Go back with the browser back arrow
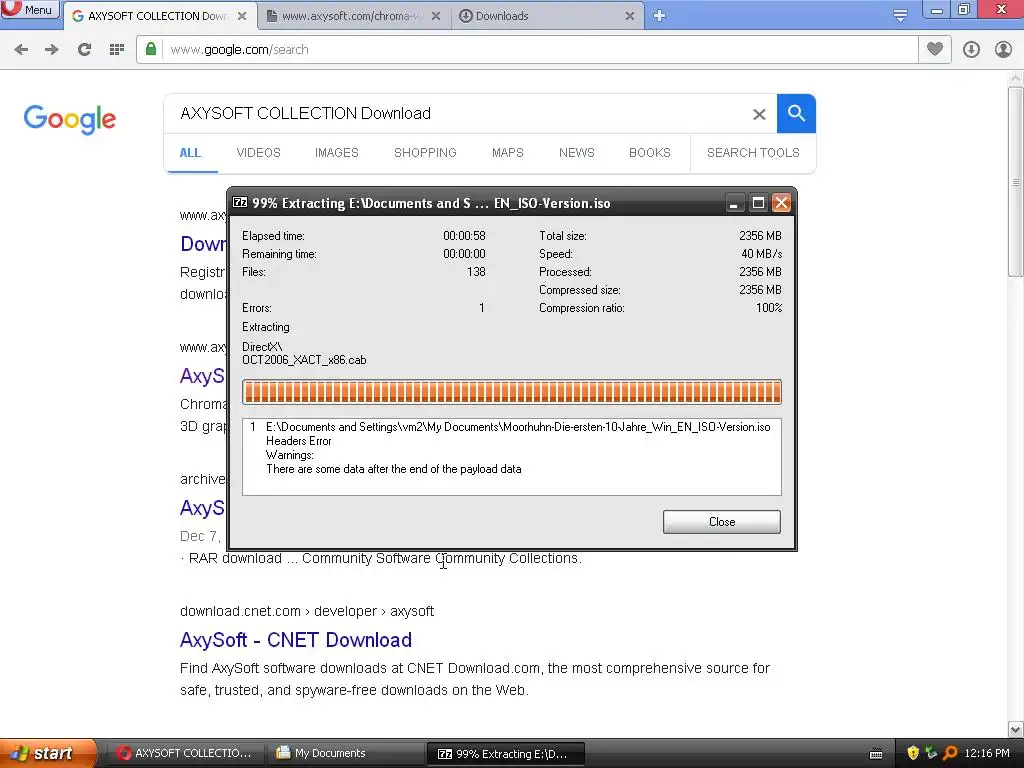The height and width of the screenshot is (768, 1024). pos(21,50)
